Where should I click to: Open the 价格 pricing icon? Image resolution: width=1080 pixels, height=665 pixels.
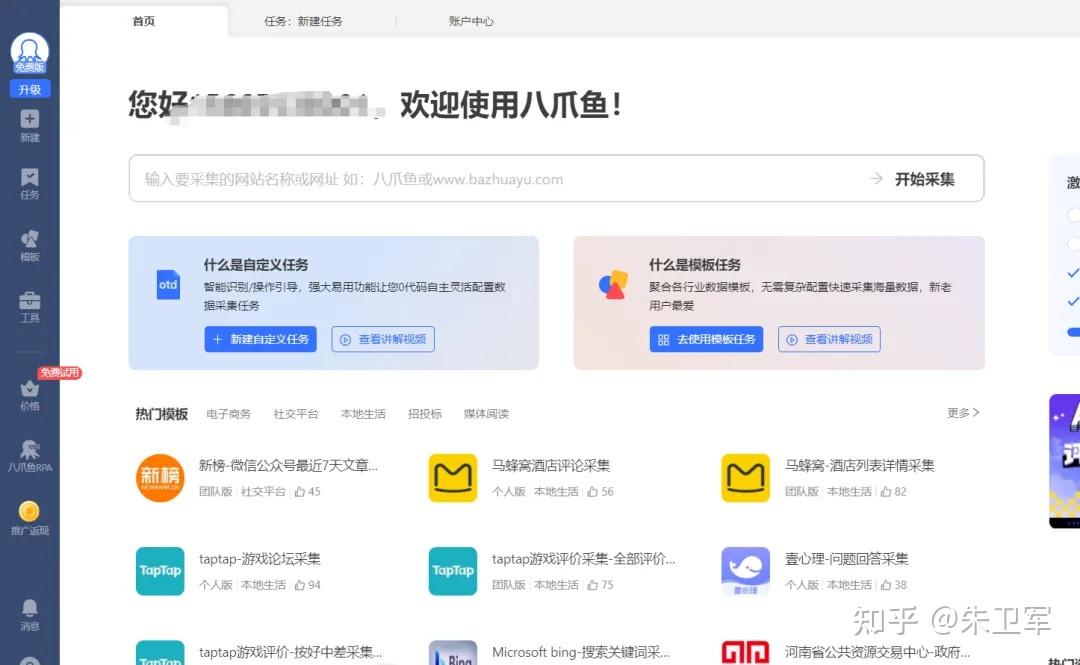pyautogui.click(x=29, y=390)
